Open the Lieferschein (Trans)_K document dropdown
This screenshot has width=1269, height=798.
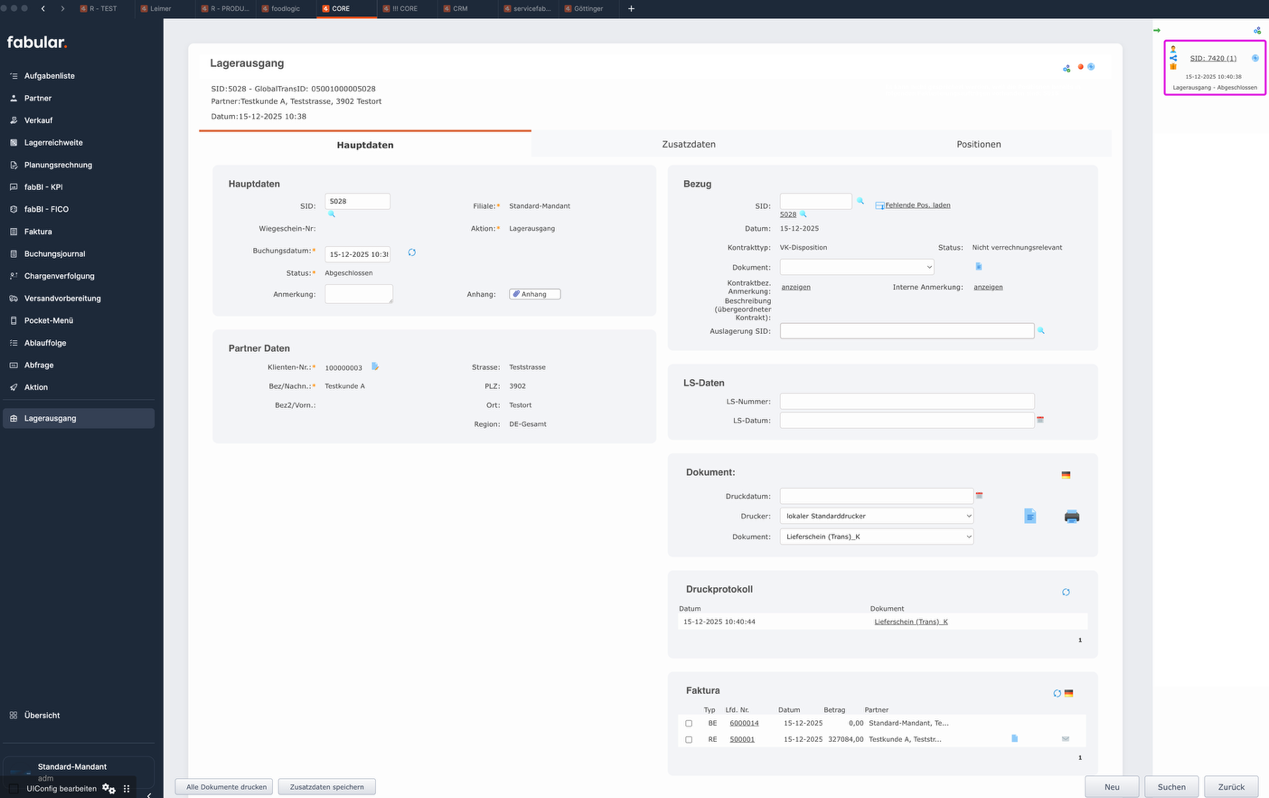[876, 537]
